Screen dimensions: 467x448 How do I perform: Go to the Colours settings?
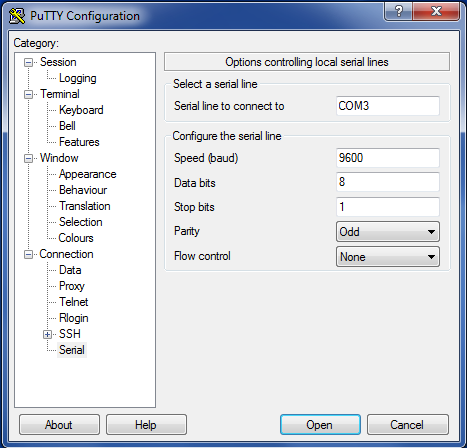[x=76, y=238]
